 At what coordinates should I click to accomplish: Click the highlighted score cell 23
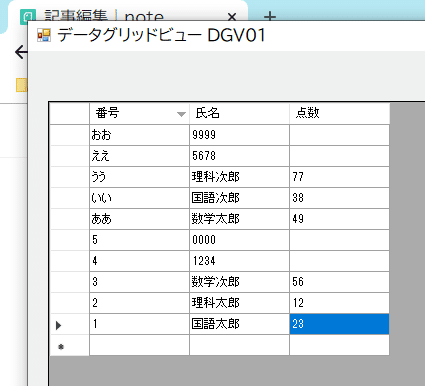[339, 324]
